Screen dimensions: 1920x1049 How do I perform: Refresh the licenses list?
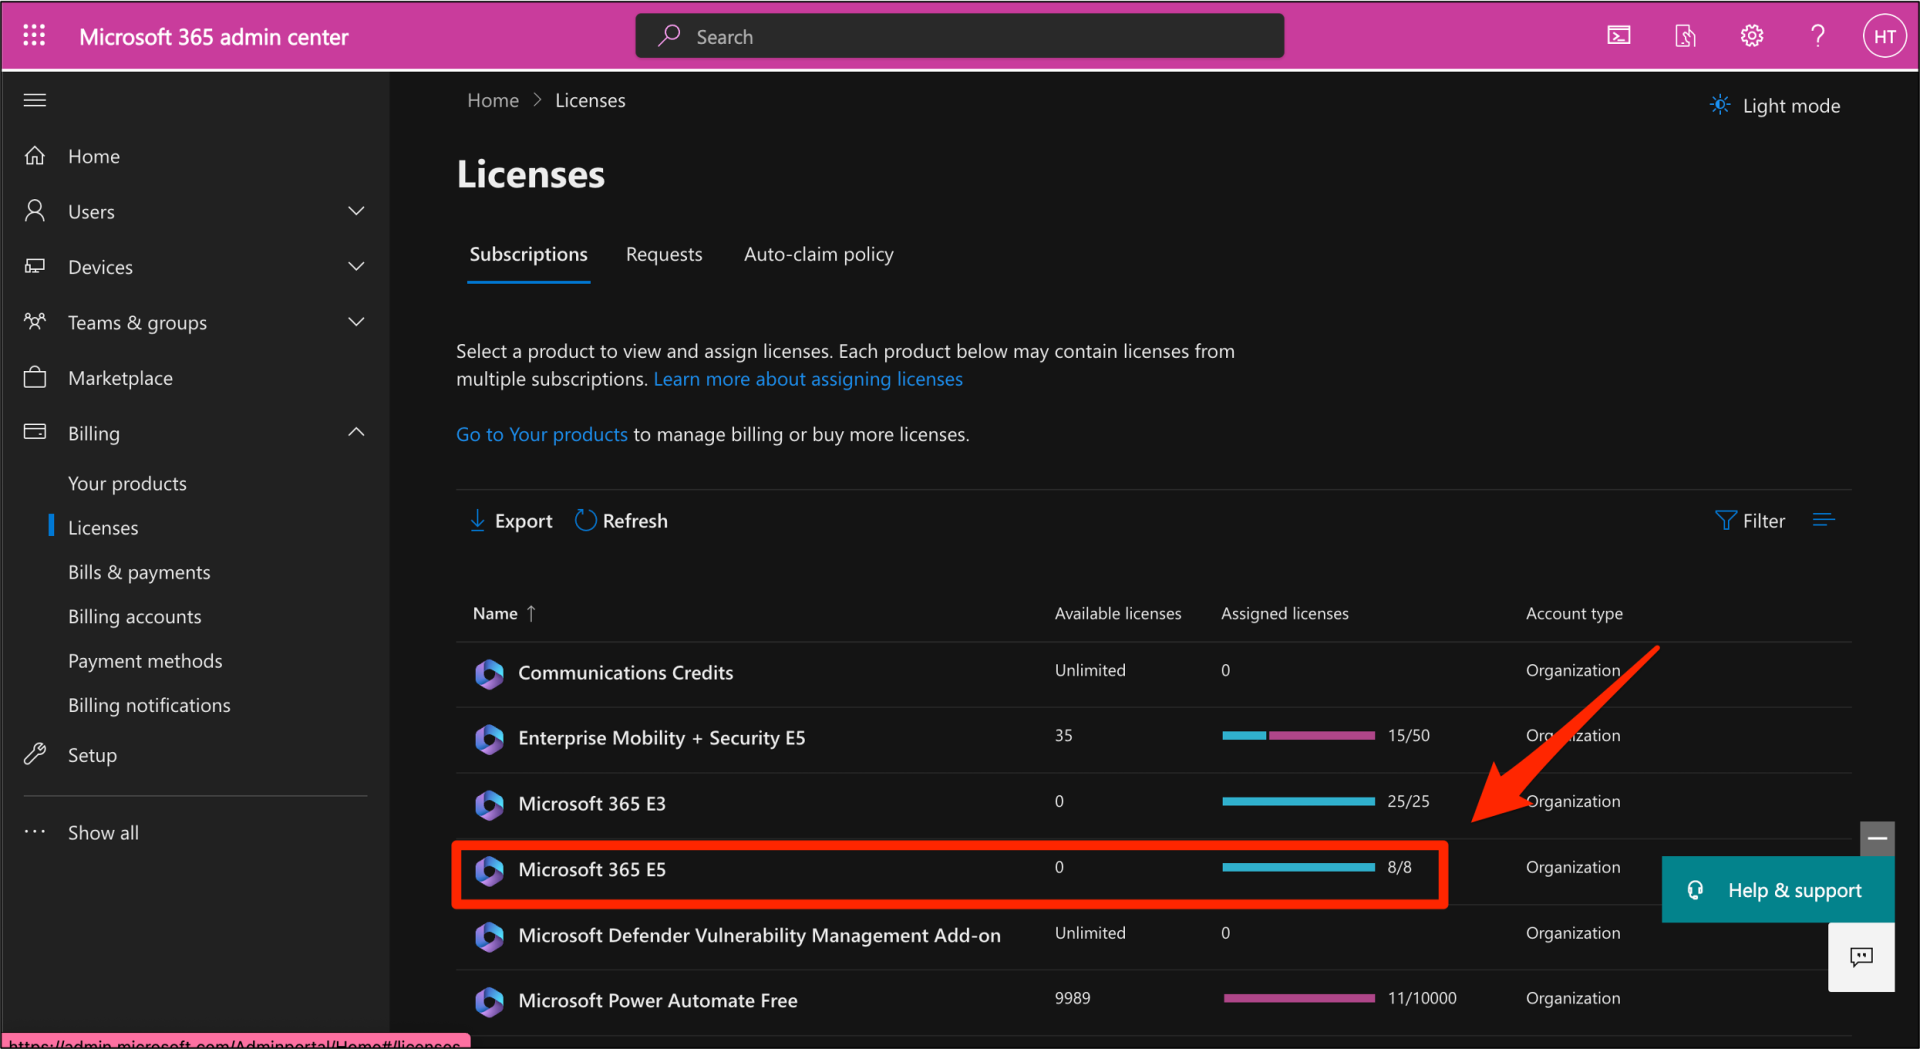click(x=620, y=520)
